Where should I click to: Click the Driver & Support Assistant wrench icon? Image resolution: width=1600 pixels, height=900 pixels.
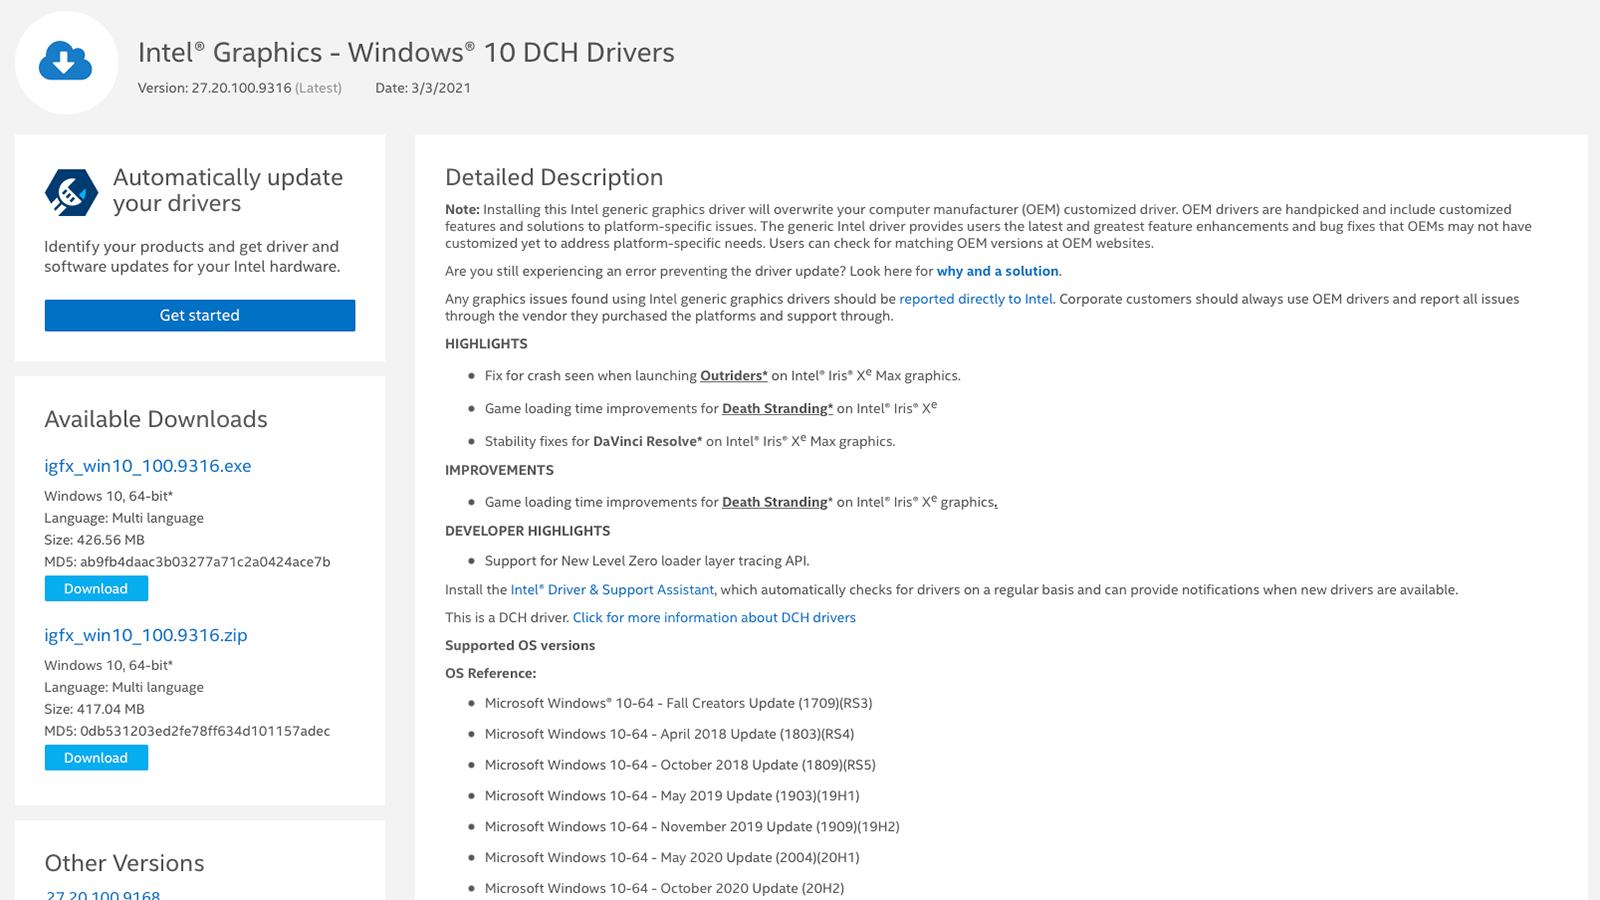click(71, 192)
